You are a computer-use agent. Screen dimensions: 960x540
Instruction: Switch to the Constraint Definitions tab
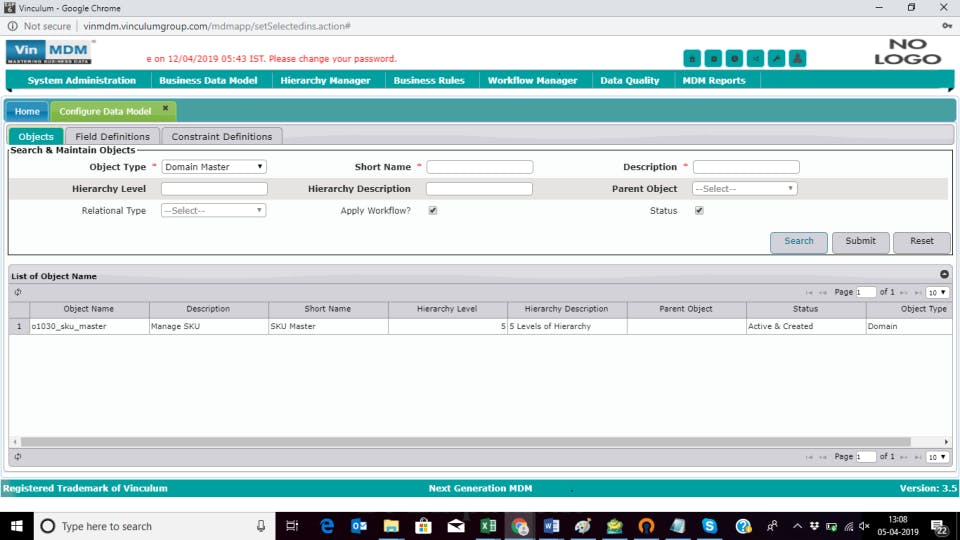pos(222,137)
